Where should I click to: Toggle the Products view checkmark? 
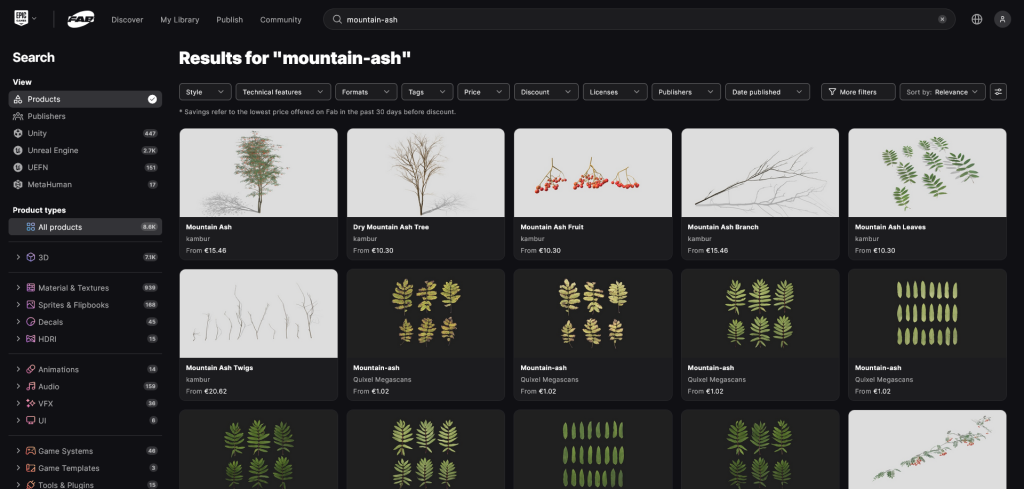click(152, 99)
